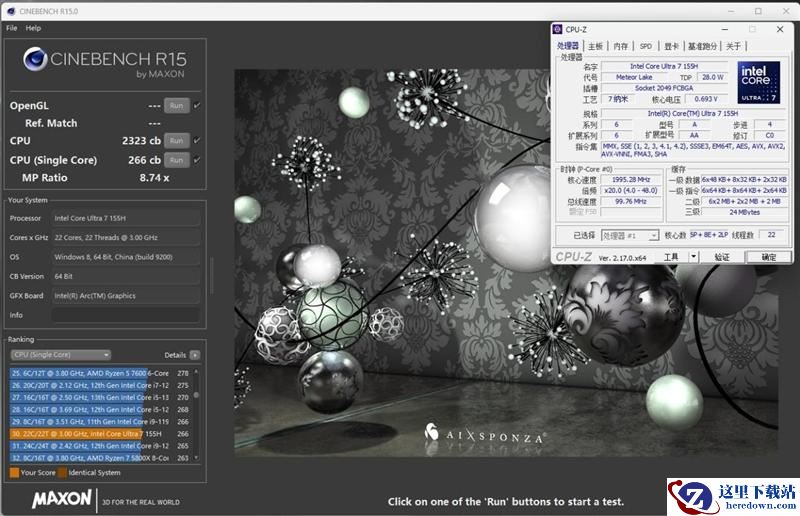Run the OpenGL benchmark test
Screen dimensions: 800x516
176,105
